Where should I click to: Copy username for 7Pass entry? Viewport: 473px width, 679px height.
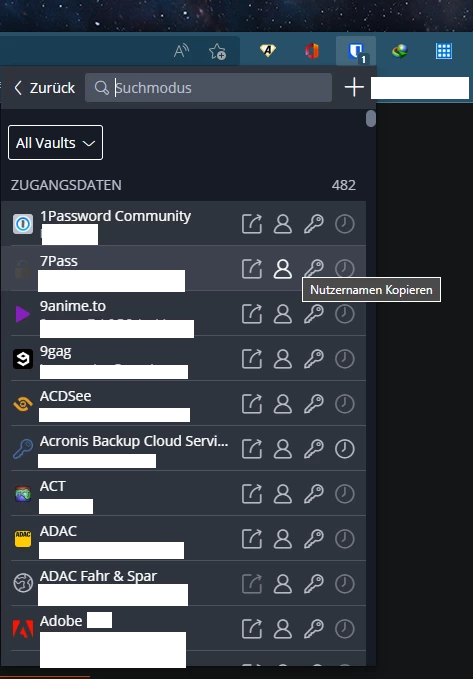click(x=283, y=269)
